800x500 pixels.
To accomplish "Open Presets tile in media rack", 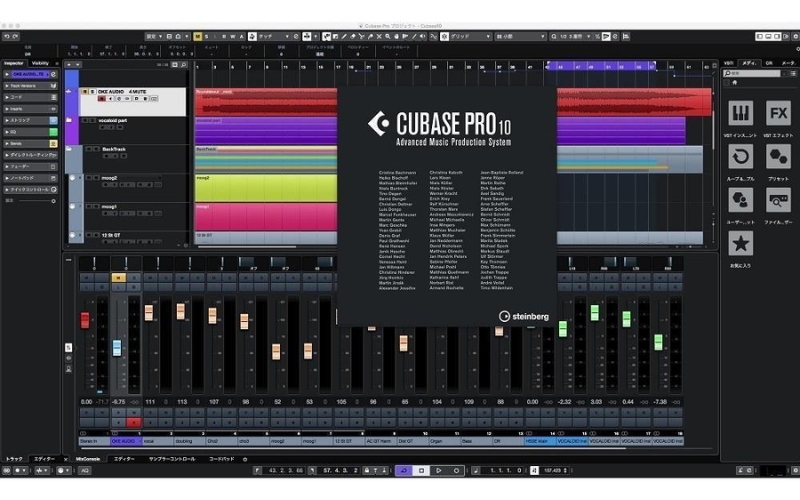I will pos(778,157).
